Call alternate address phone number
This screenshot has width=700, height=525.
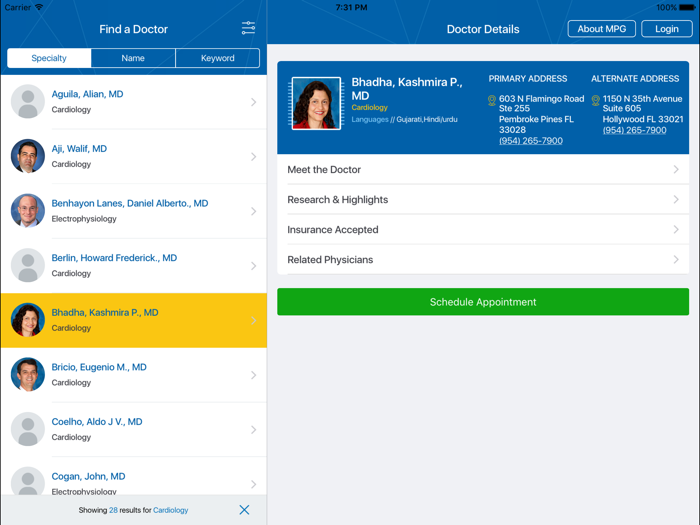[x=634, y=130]
